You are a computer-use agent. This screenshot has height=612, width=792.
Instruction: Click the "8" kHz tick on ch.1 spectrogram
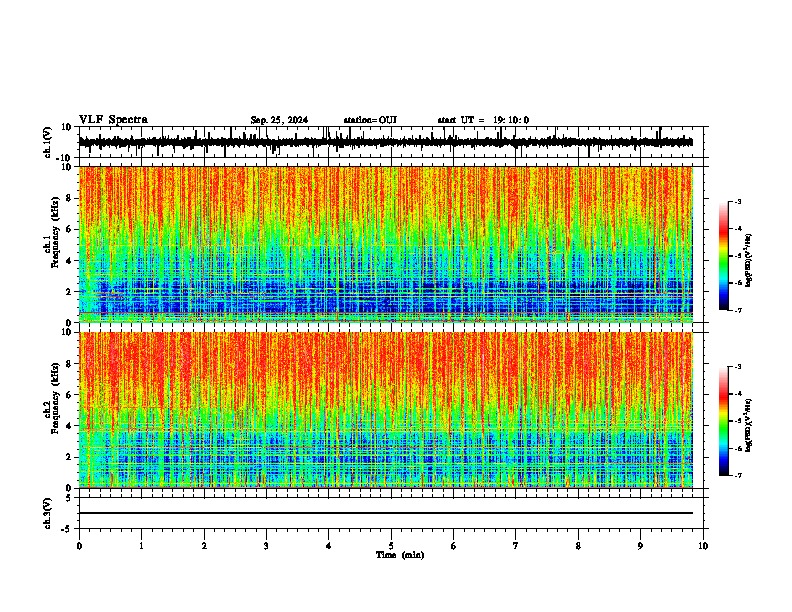[70, 198]
